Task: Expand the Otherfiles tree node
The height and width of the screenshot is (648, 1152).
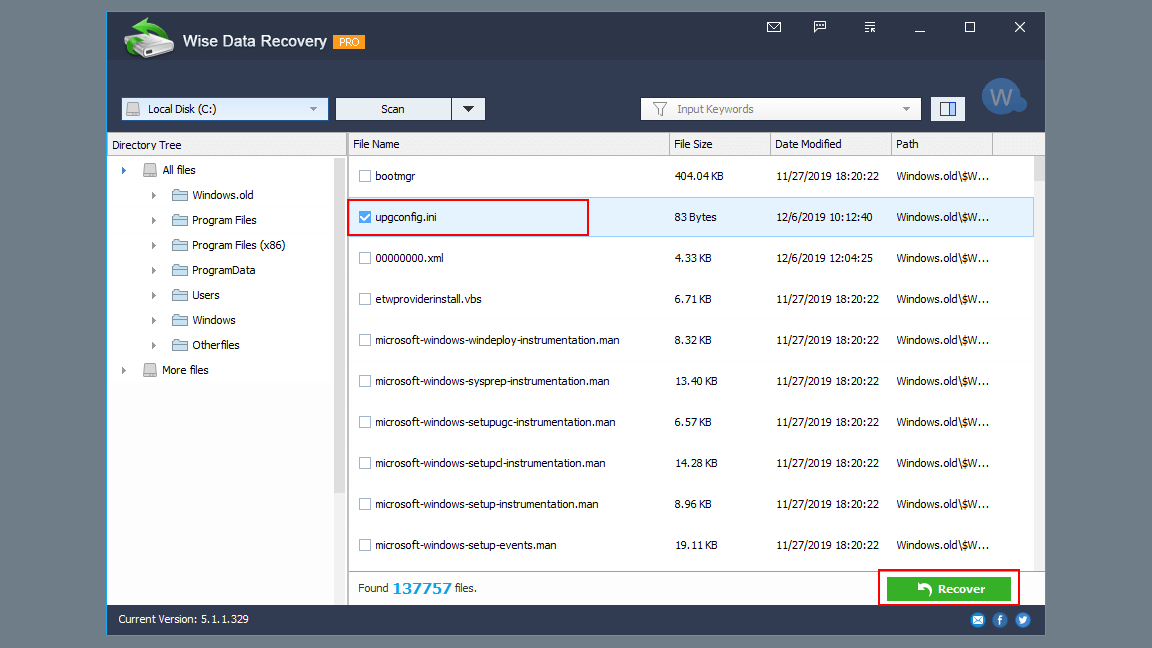Action: pos(153,345)
